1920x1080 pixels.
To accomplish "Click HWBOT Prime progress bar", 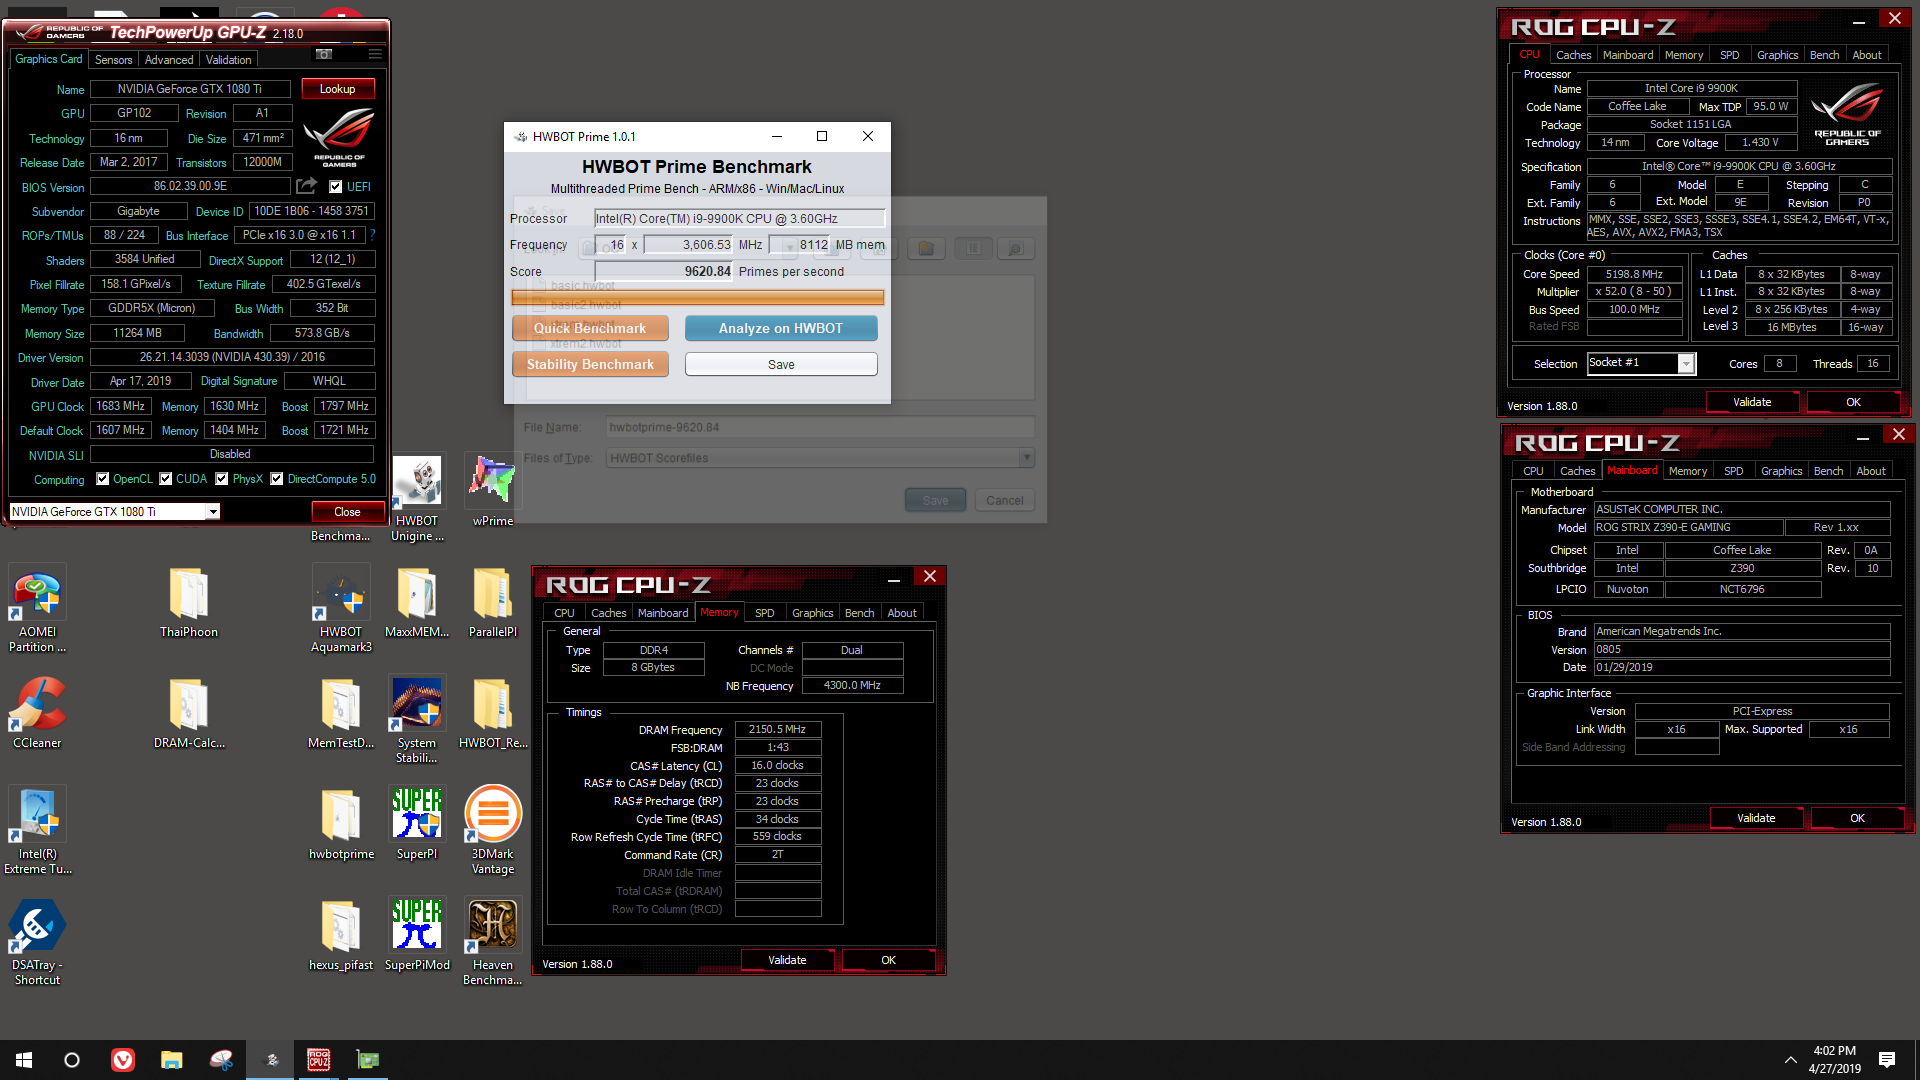I will click(x=698, y=297).
